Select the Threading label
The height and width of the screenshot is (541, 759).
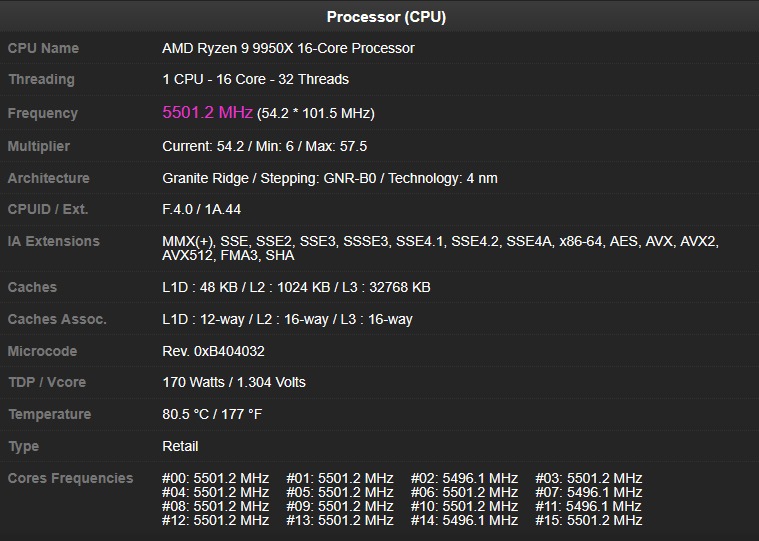(41, 79)
